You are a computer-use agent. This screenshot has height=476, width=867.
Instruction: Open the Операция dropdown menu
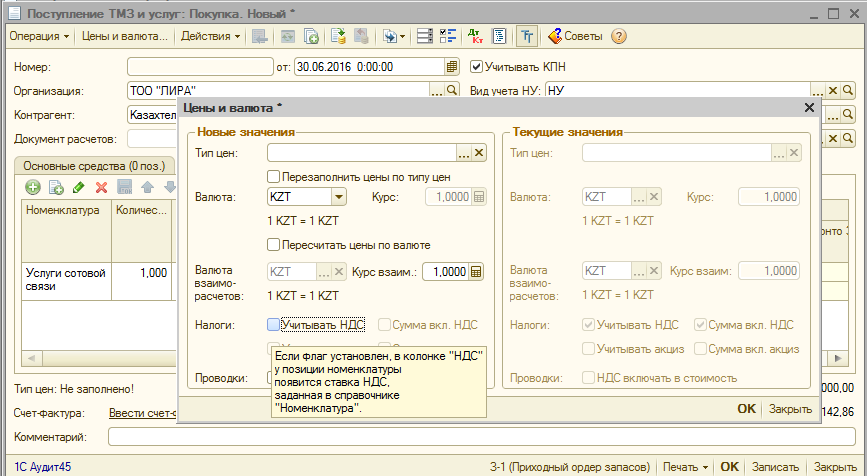pos(39,36)
